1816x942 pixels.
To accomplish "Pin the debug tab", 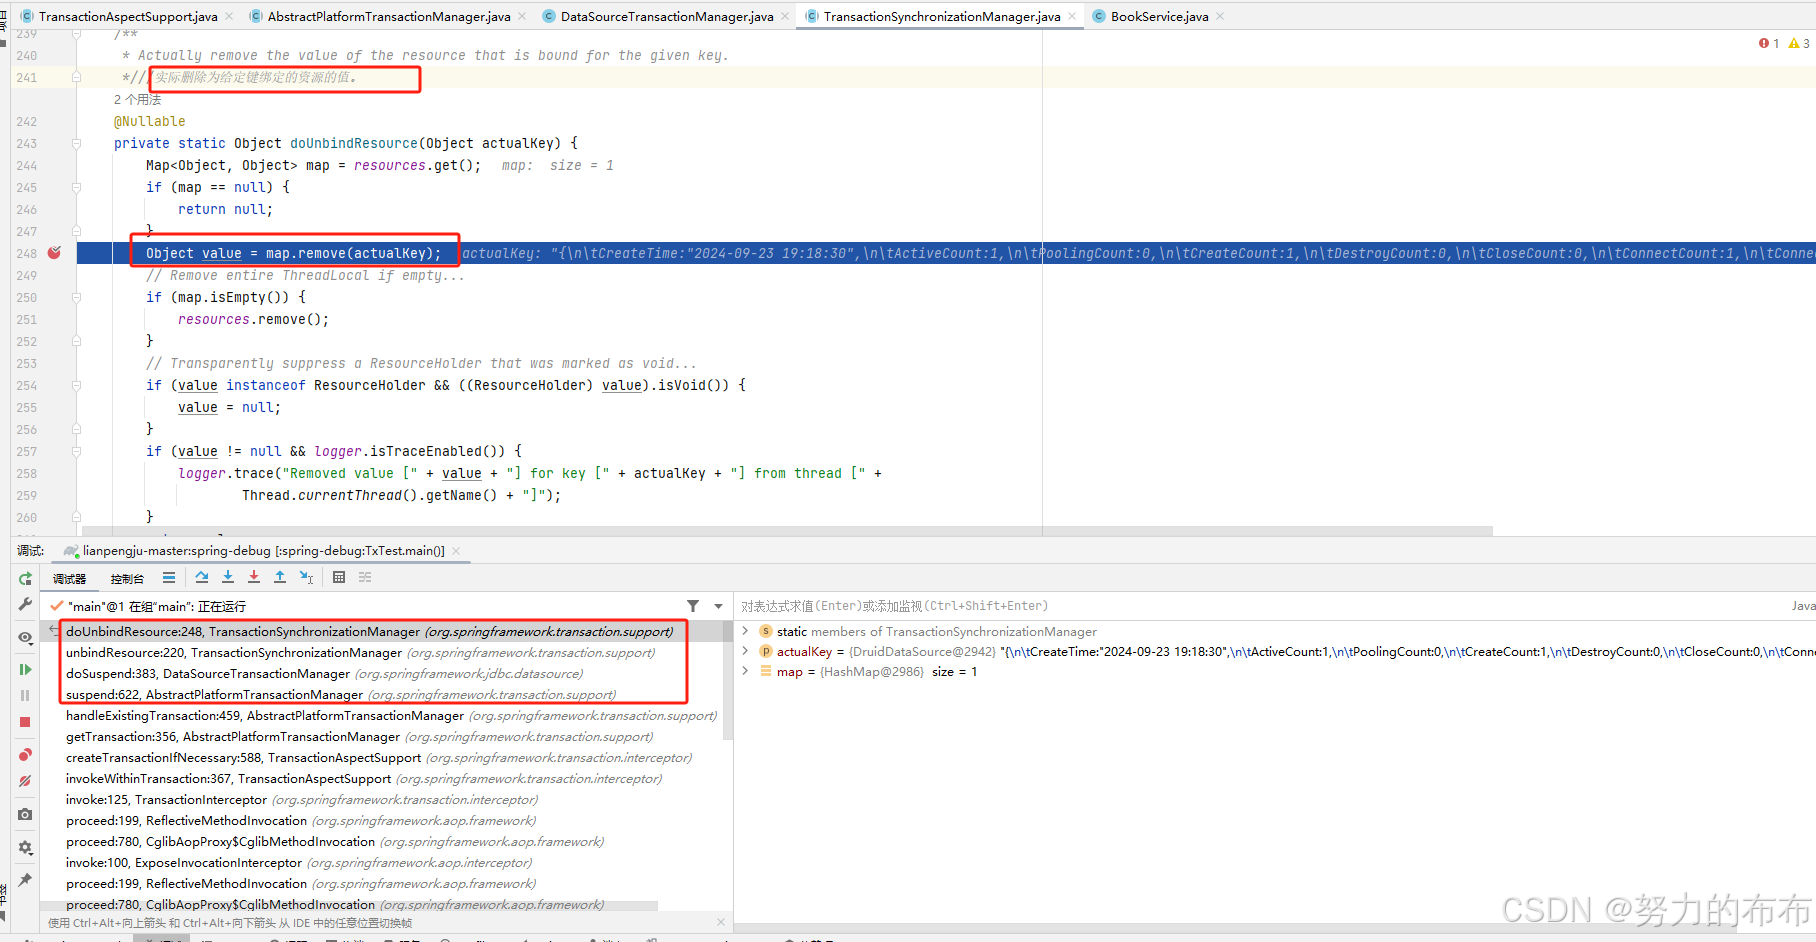I will click(x=25, y=880).
